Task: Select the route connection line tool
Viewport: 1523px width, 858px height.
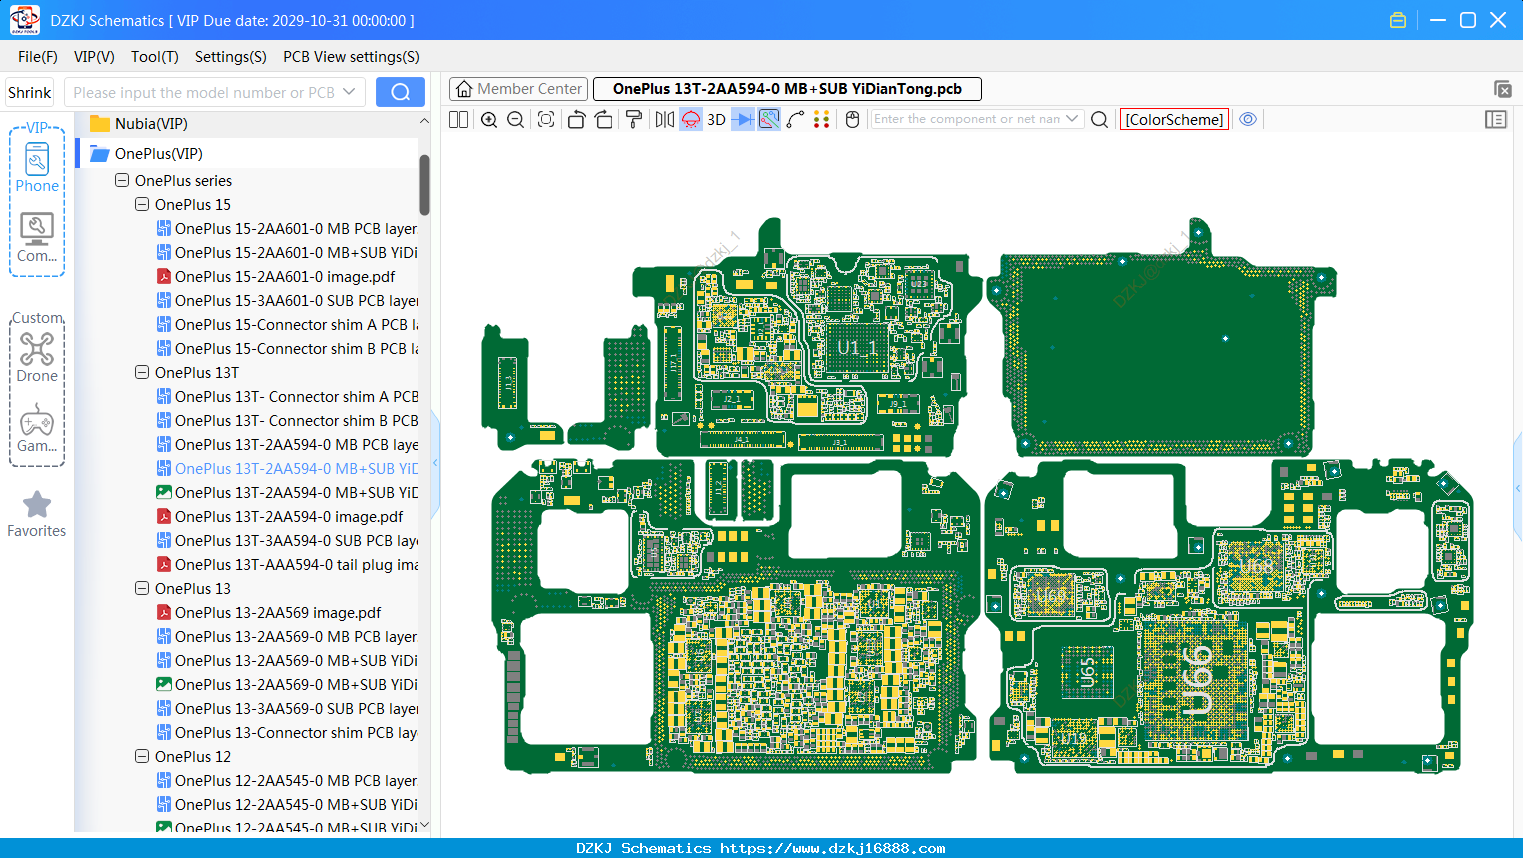Action: 796,119
